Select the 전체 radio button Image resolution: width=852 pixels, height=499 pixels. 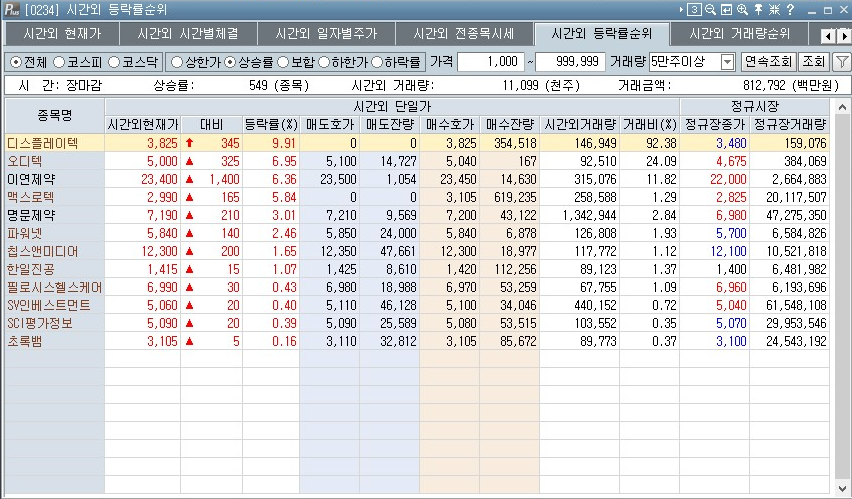pyautogui.click(x=16, y=62)
